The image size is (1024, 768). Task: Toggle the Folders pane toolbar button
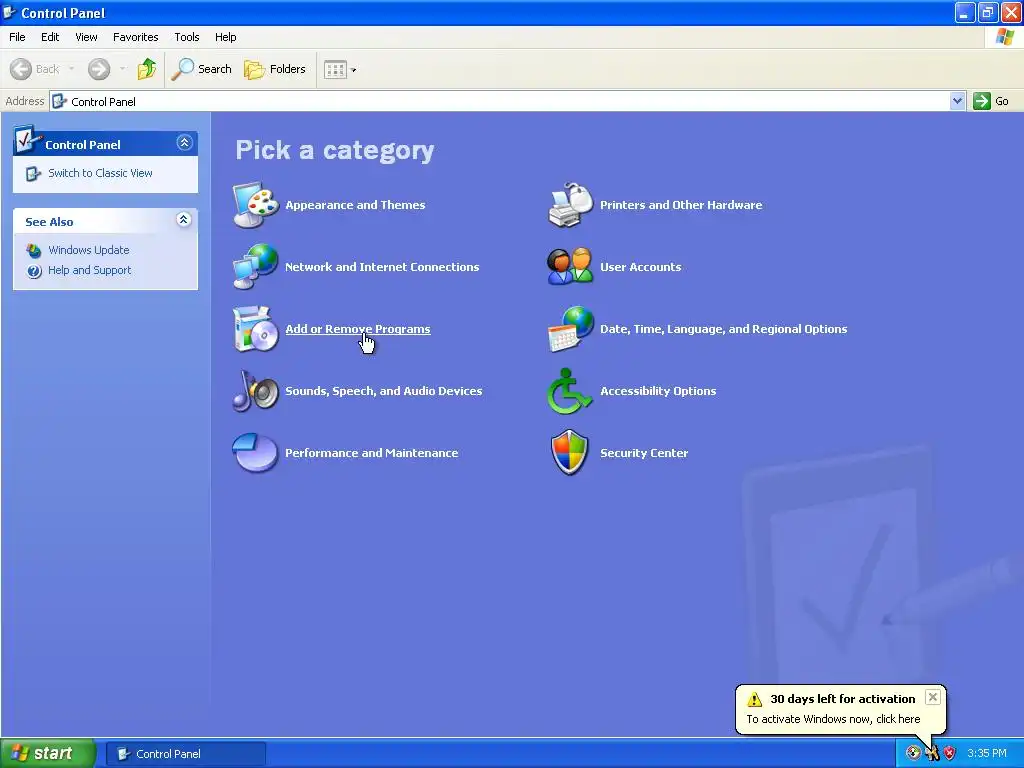coord(274,69)
